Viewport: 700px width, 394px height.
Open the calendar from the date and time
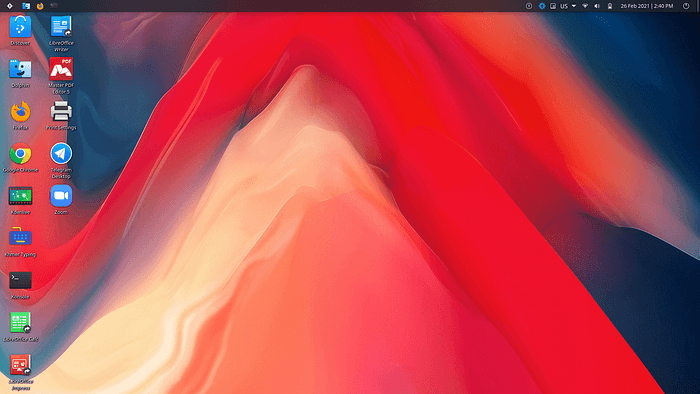tap(647, 6)
